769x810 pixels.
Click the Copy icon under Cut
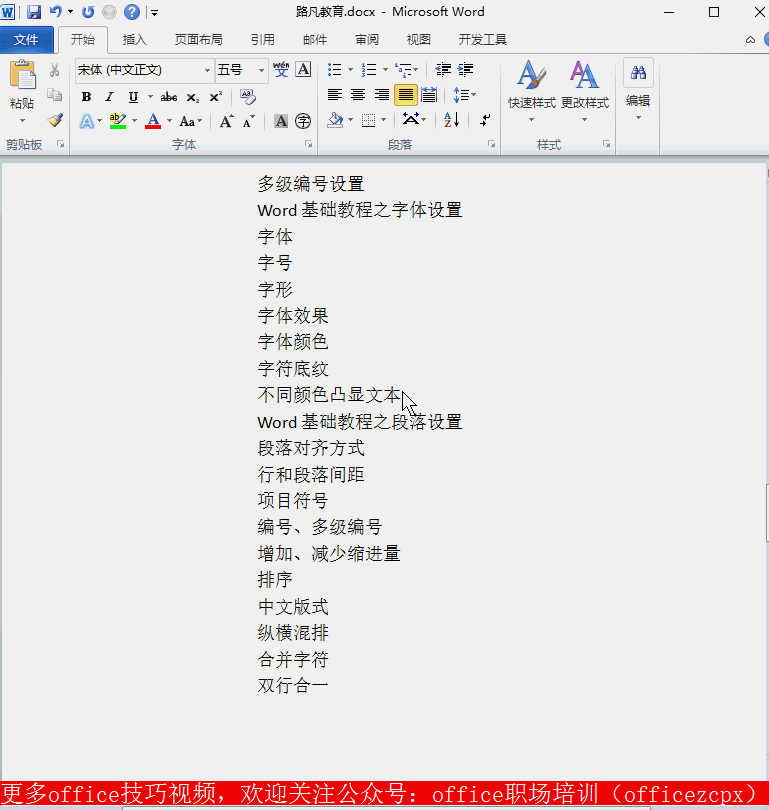(x=55, y=95)
